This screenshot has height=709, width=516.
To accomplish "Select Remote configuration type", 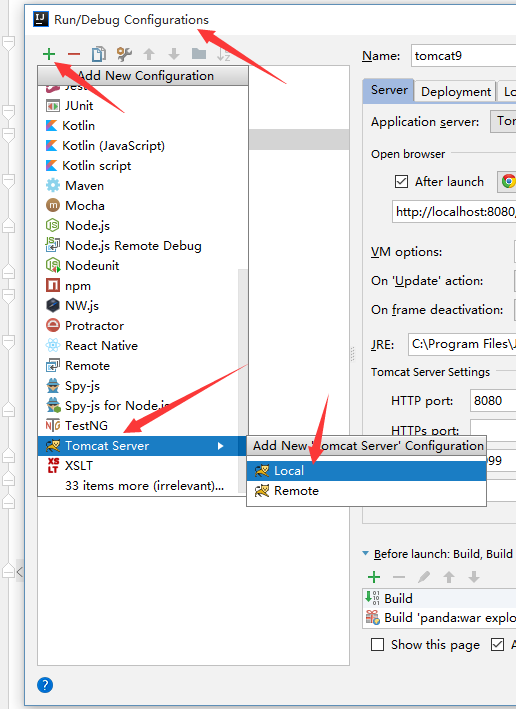I will (138, 365).
